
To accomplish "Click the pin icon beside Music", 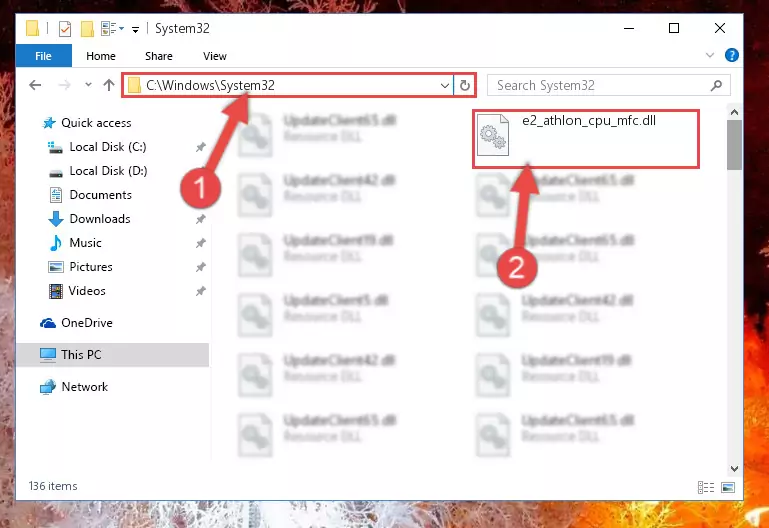I will [x=201, y=243].
